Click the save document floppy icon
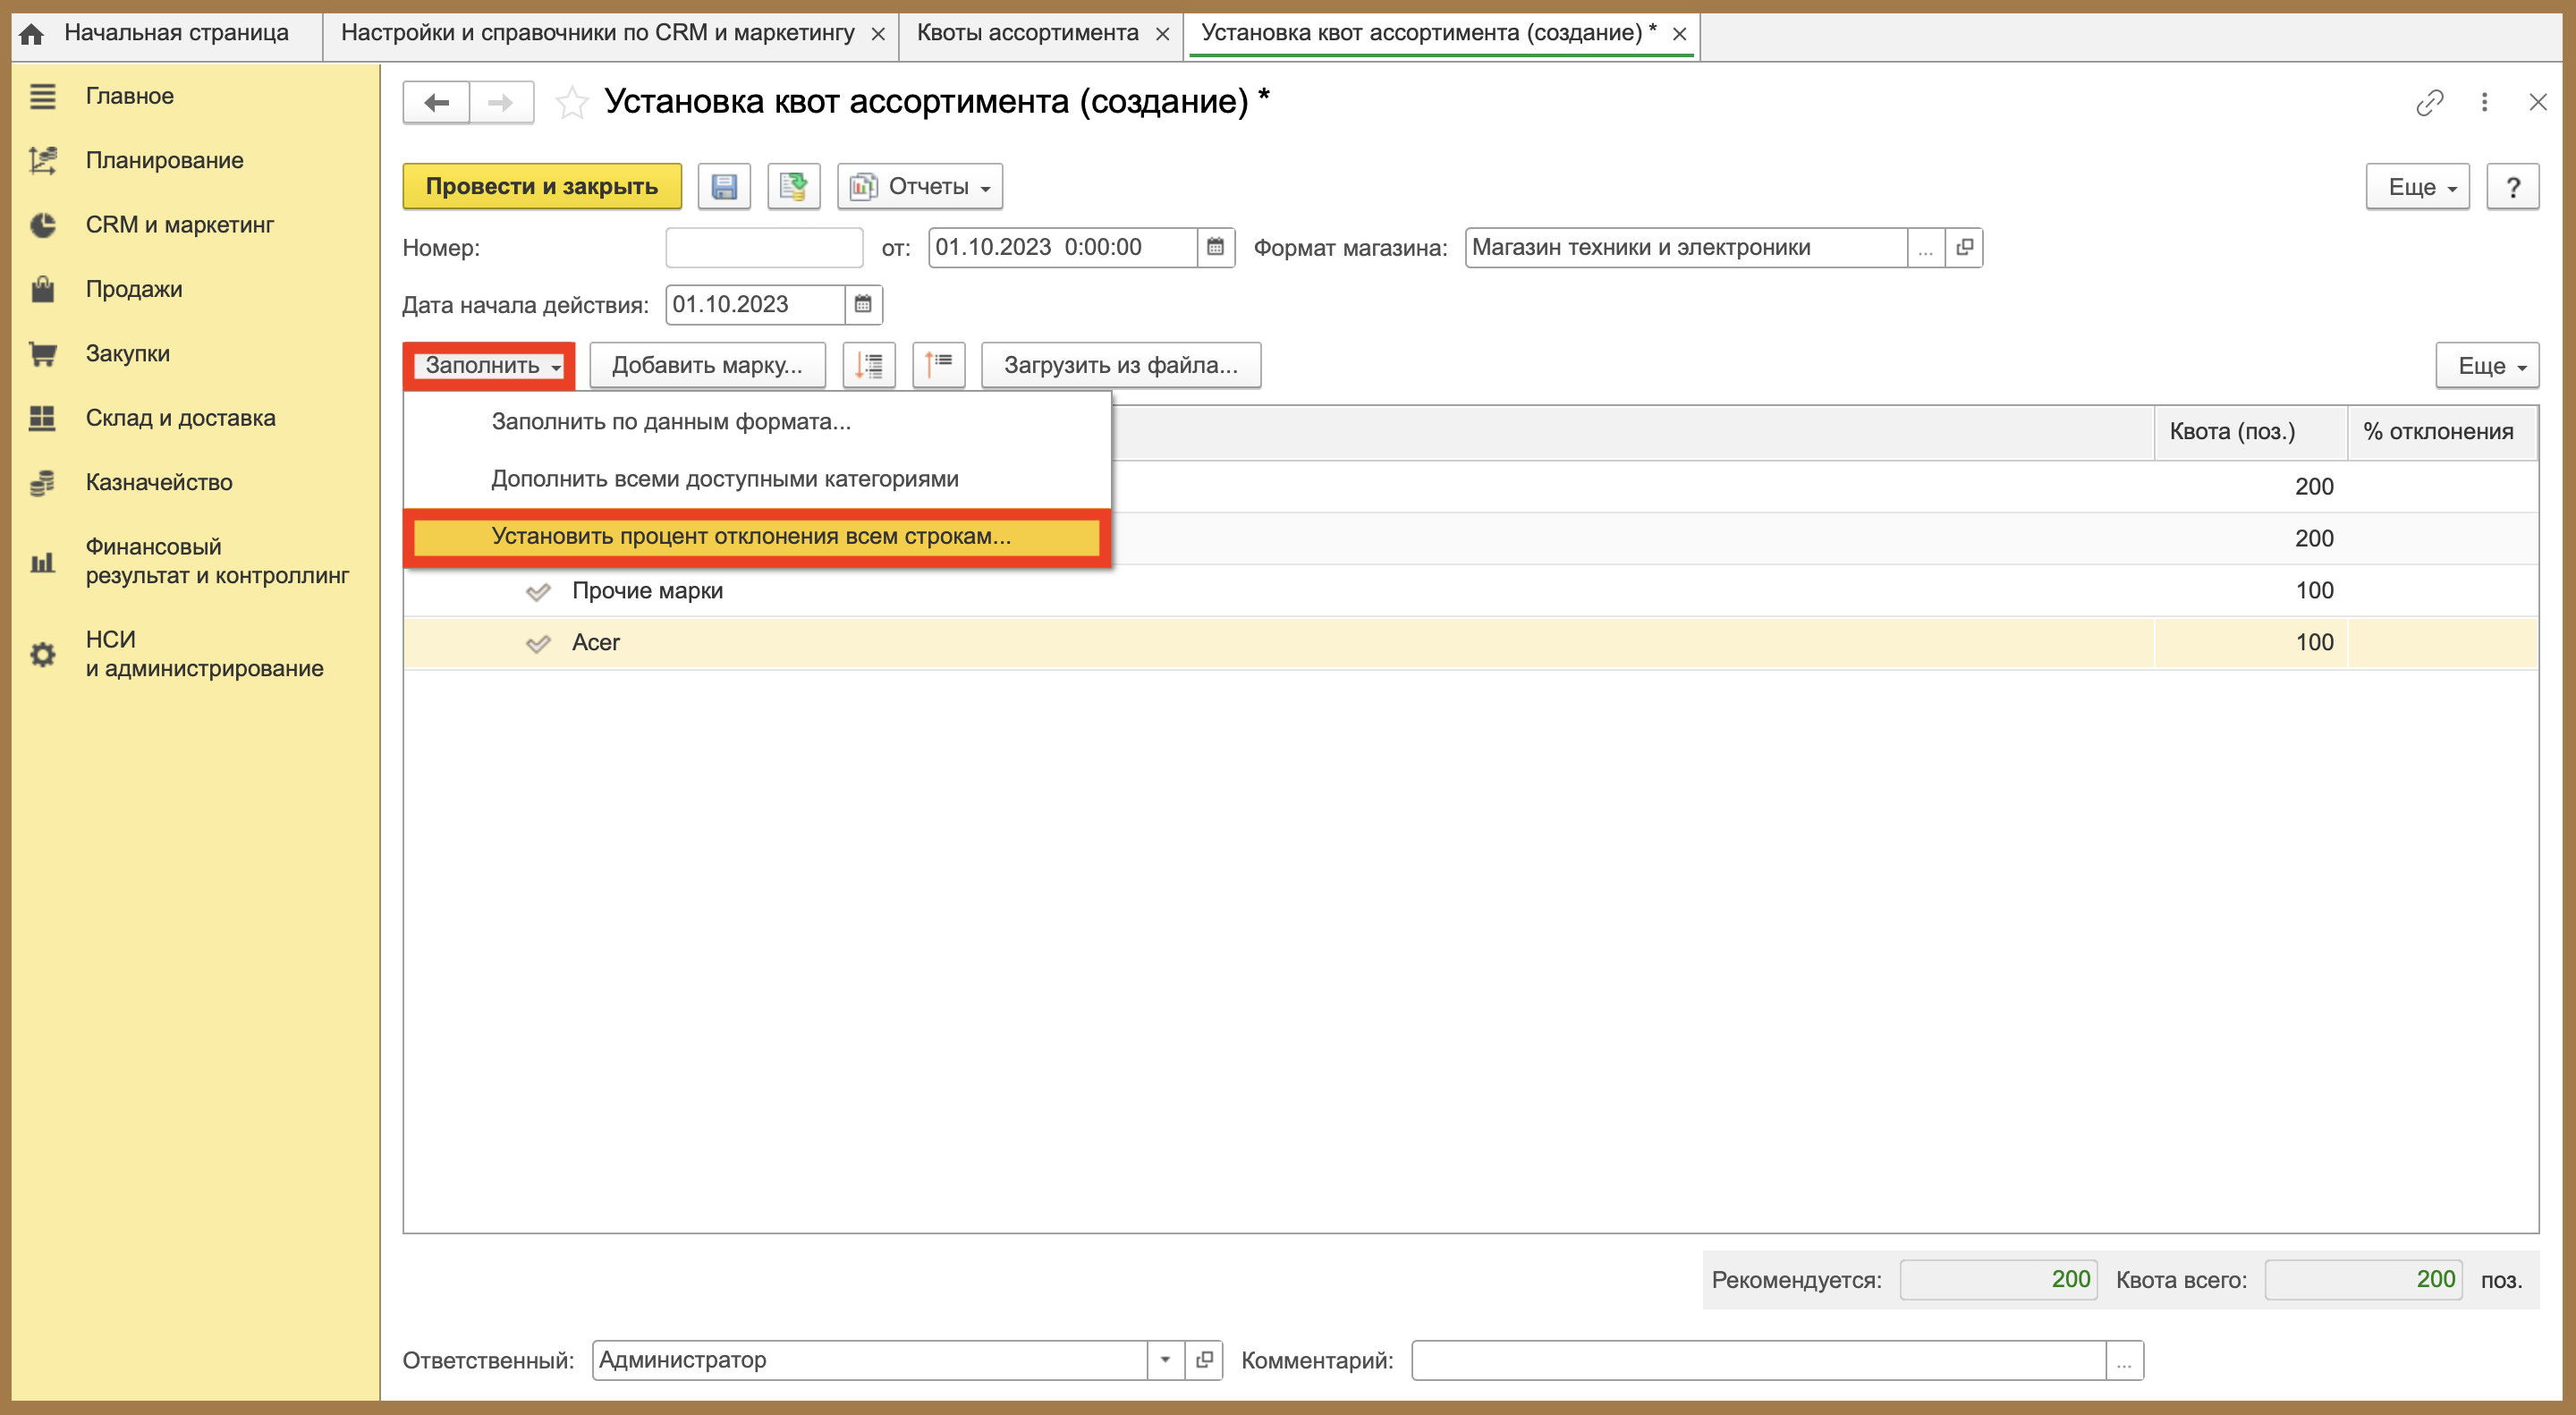Image resolution: width=2576 pixels, height=1415 pixels. click(724, 187)
